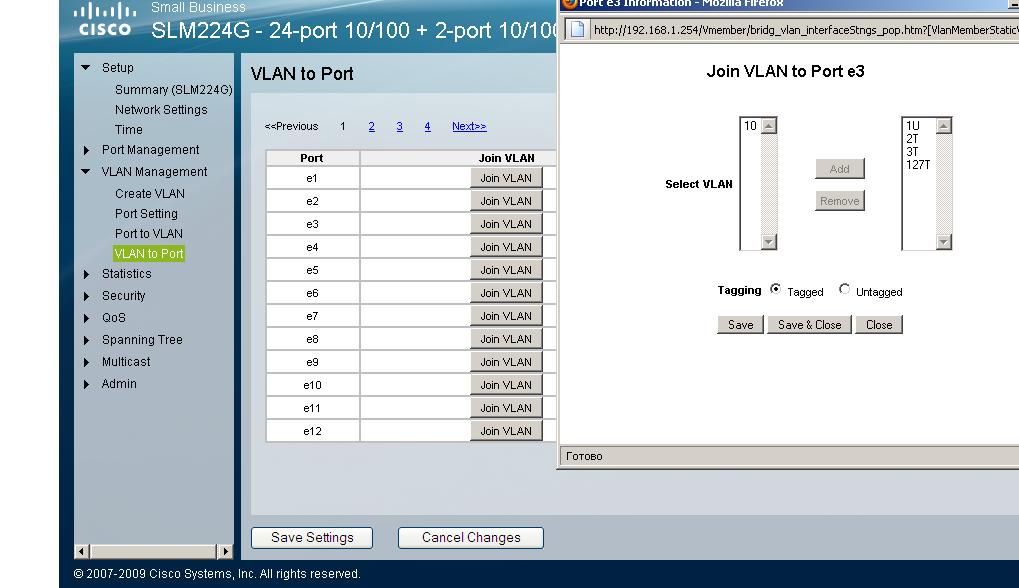1019x588 pixels.
Task: Select the Untagged radio button
Action: pos(844,289)
